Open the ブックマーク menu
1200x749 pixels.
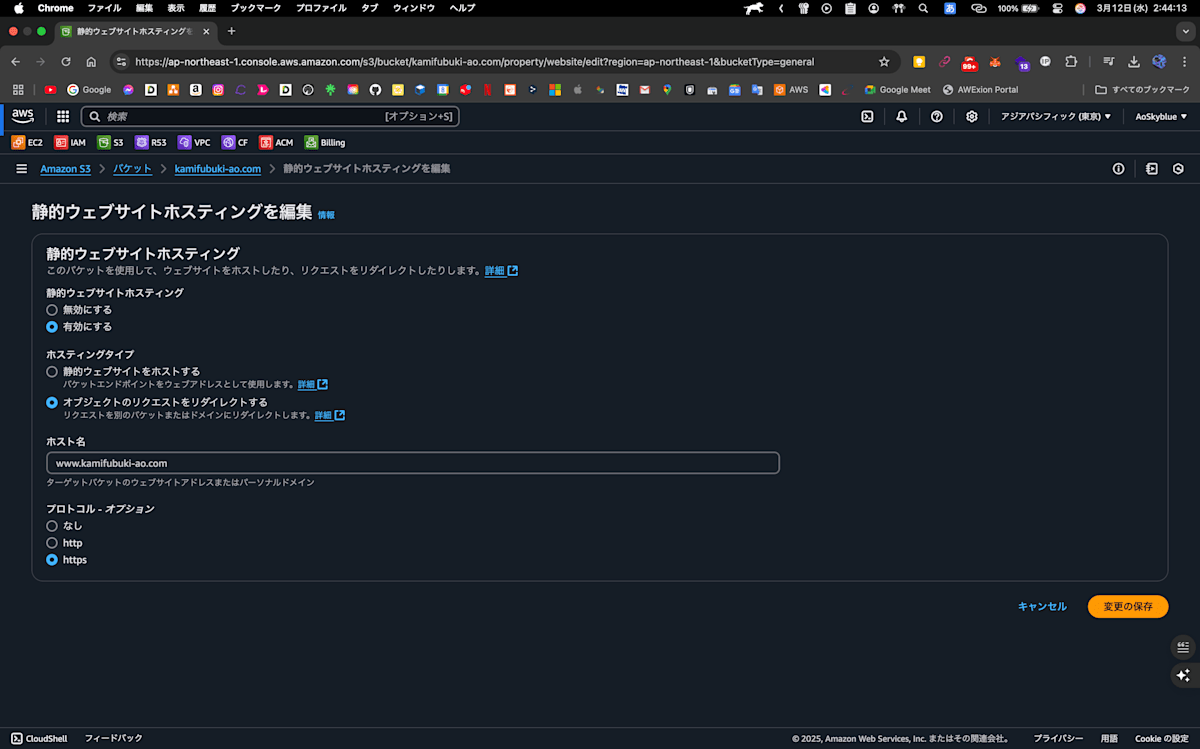click(255, 8)
